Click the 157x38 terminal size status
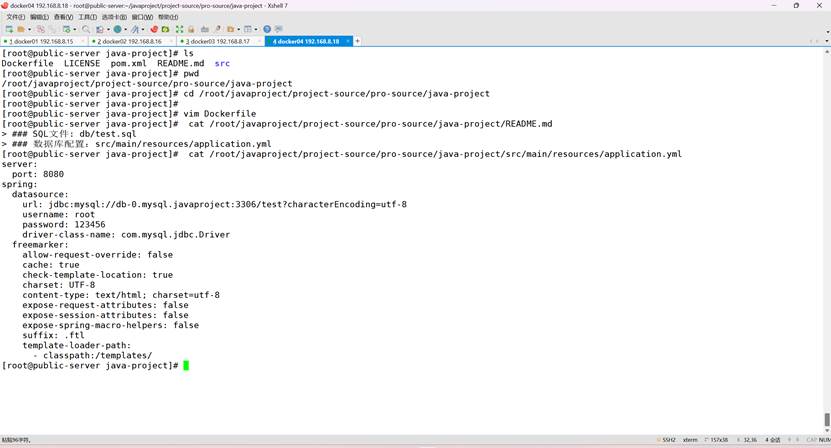 click(x=717, y=440)
